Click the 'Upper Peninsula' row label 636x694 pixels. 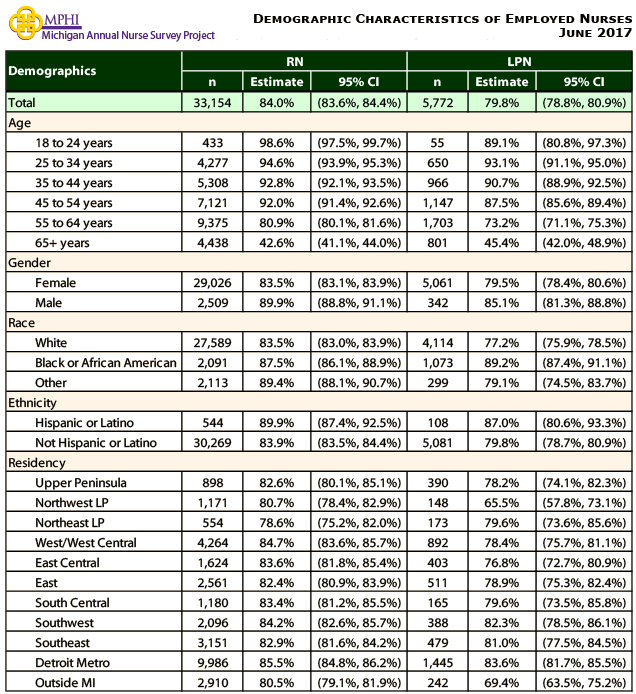(81, 483)
